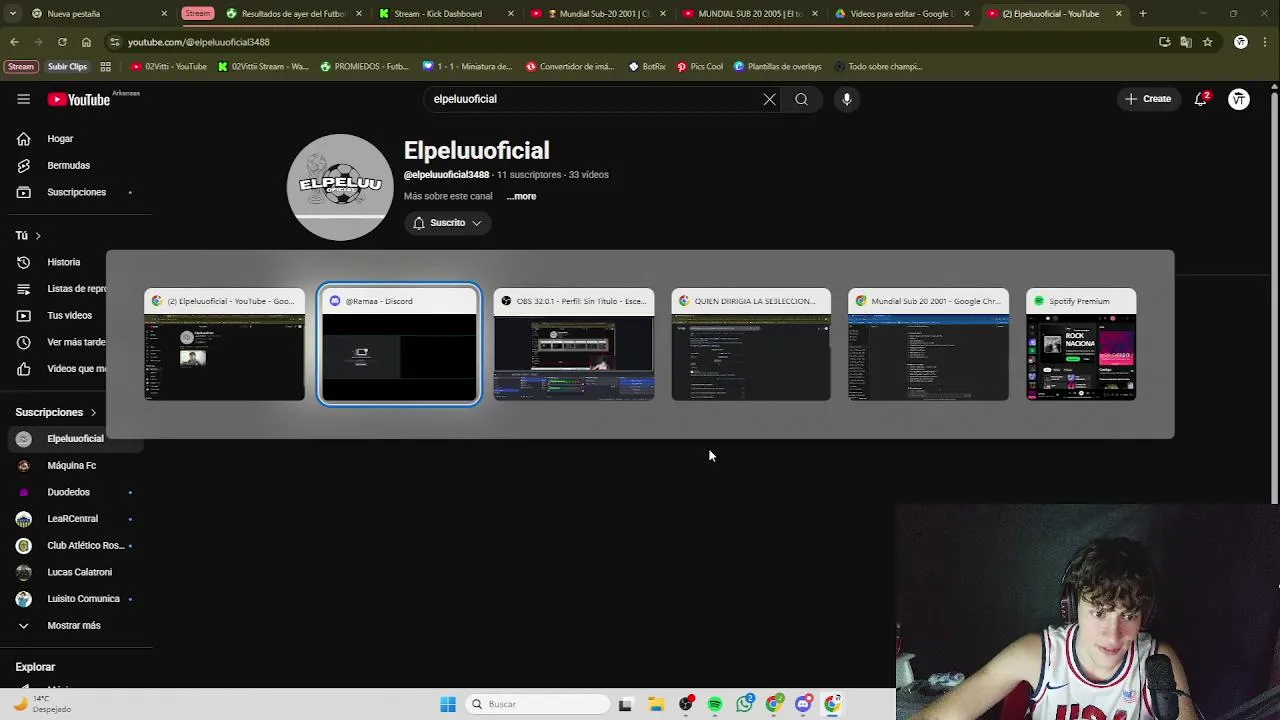Click the browser address bar URL
This screenshot has width=1280, height=720.
199,42
